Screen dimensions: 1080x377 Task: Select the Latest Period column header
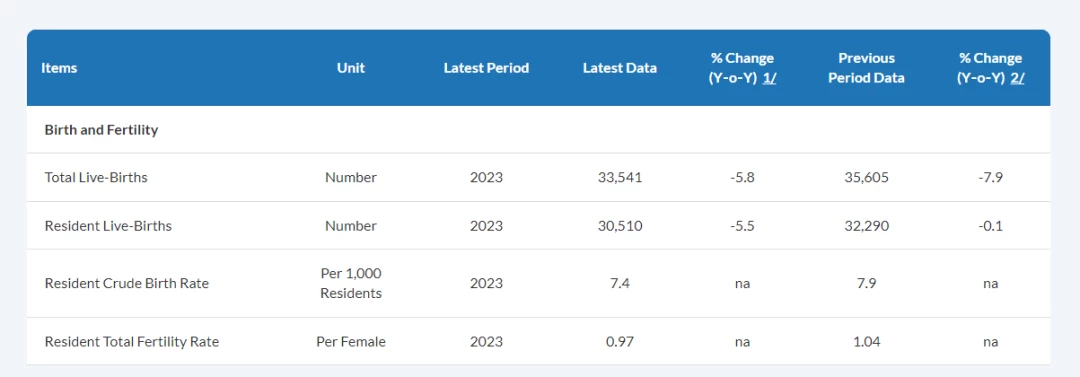486,68
